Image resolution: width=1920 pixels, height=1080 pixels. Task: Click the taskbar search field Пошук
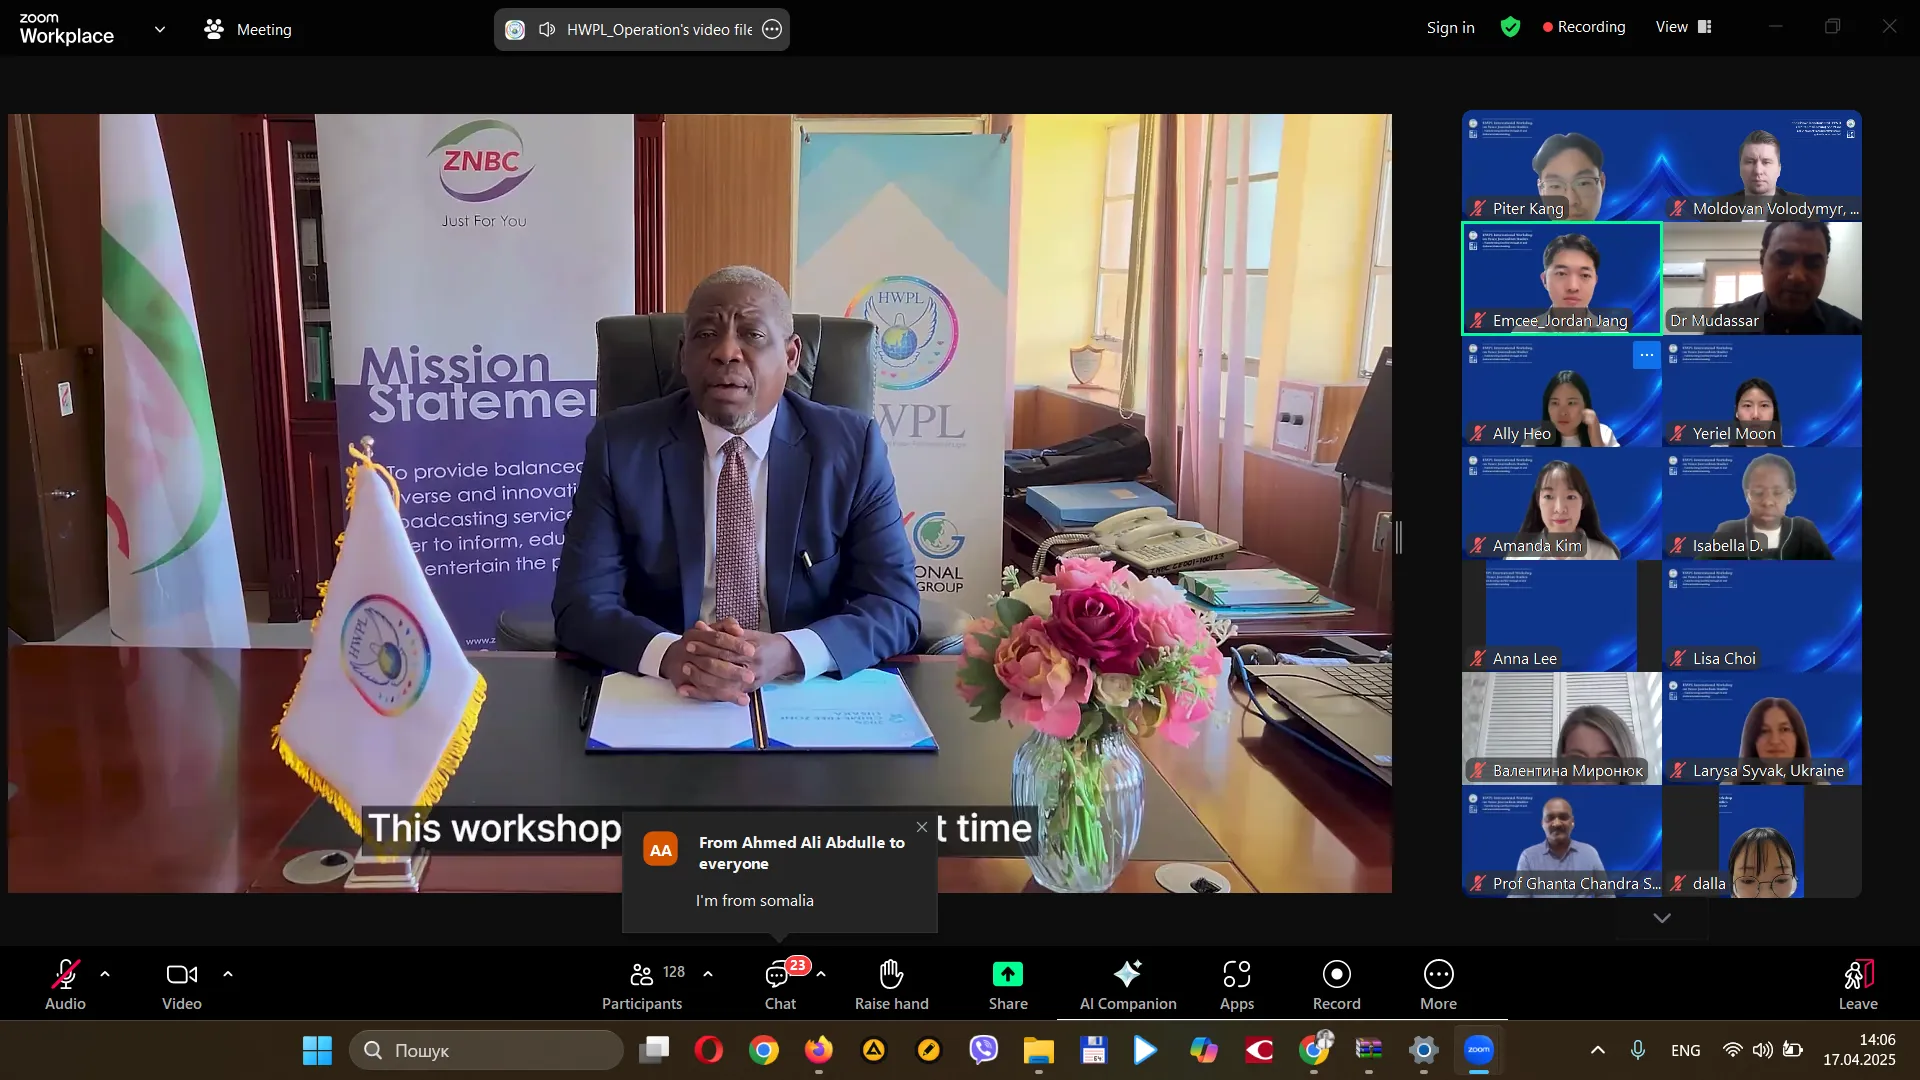[487, 1050]
